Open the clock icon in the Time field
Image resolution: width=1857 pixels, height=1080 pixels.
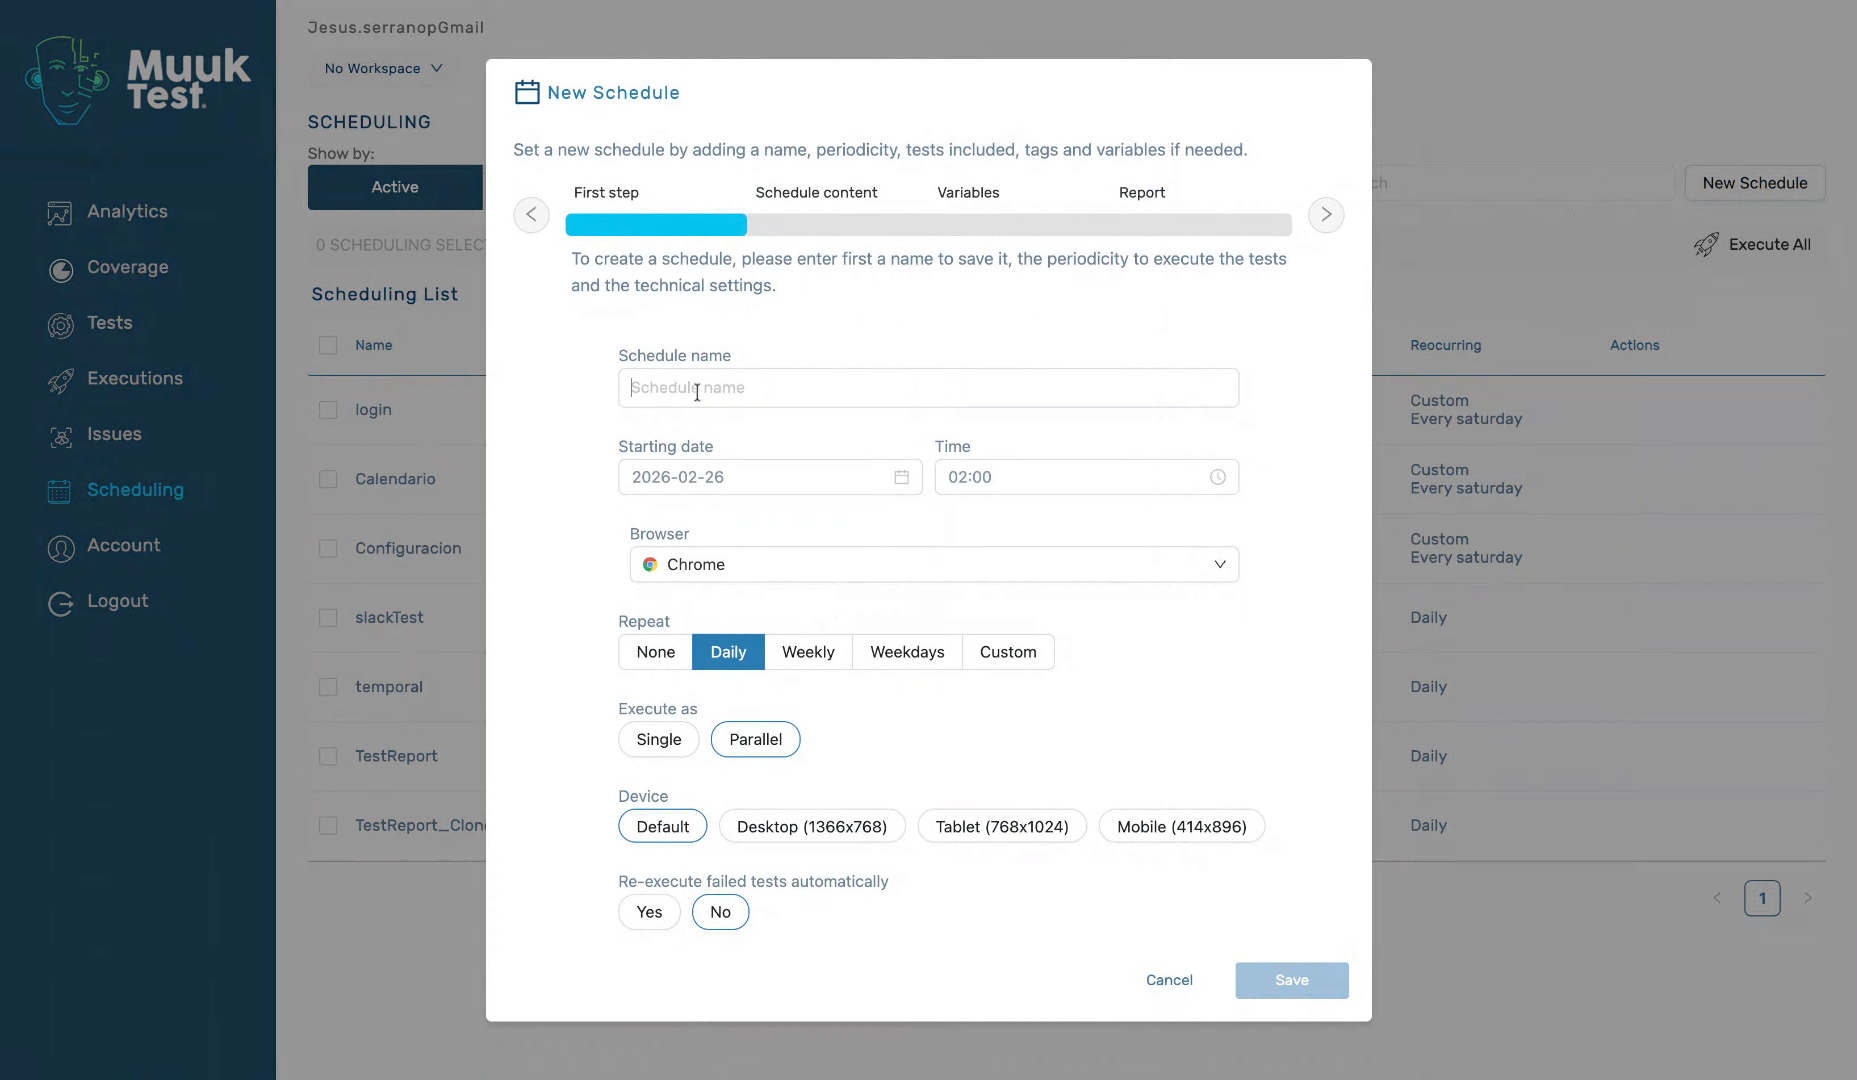1217,477
